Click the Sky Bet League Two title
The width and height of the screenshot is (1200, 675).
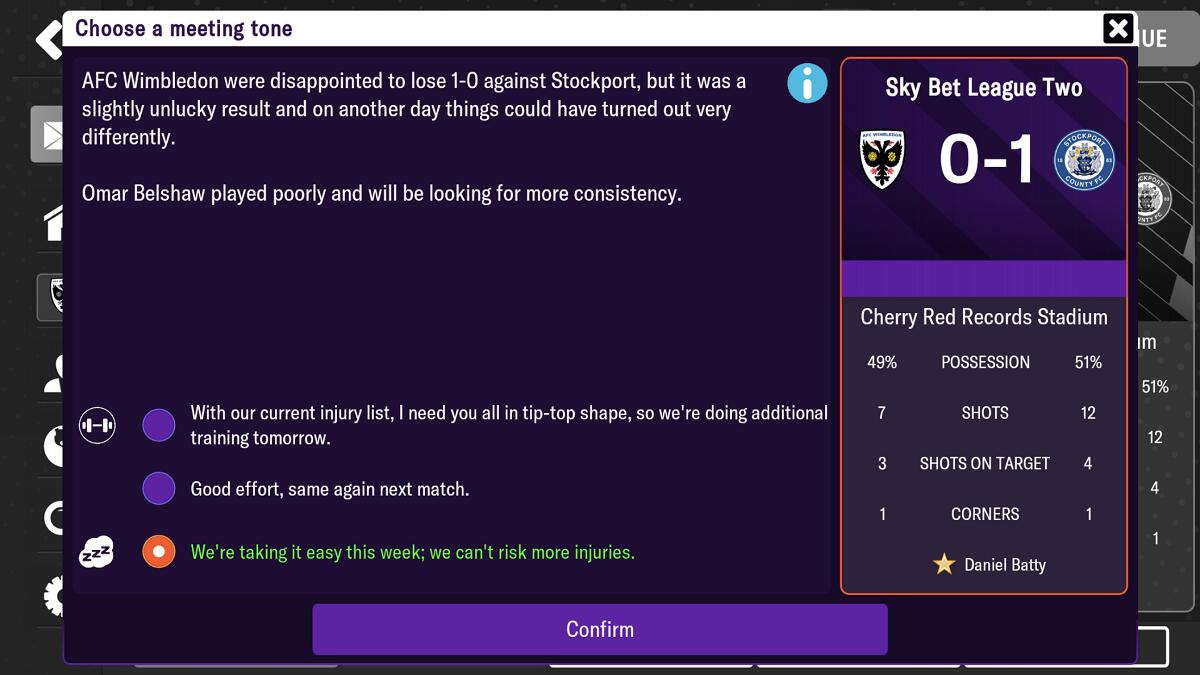(984, 88)
